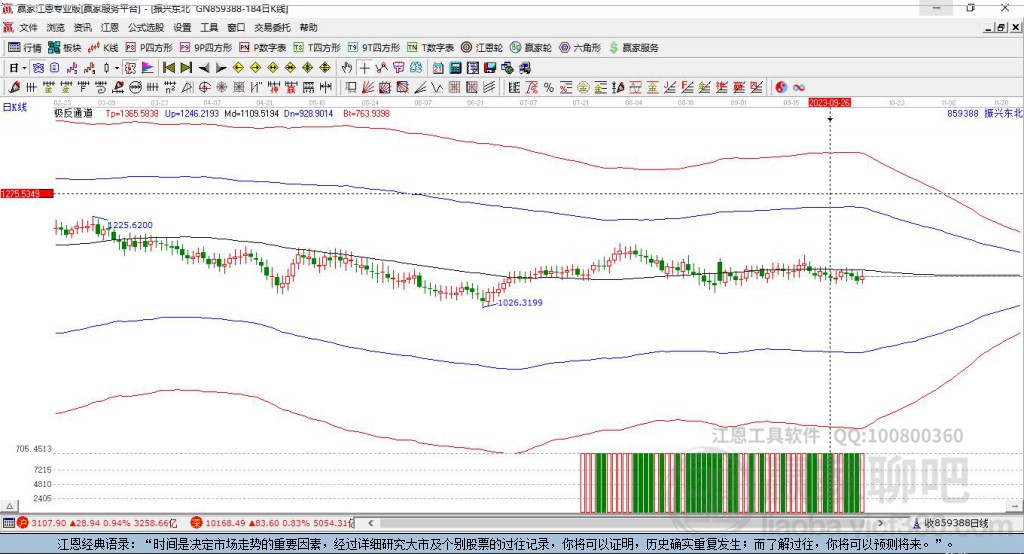Jump to first bar arrow icon
Viewport: 1024px width, 554px height.
[x=169, y=68]
